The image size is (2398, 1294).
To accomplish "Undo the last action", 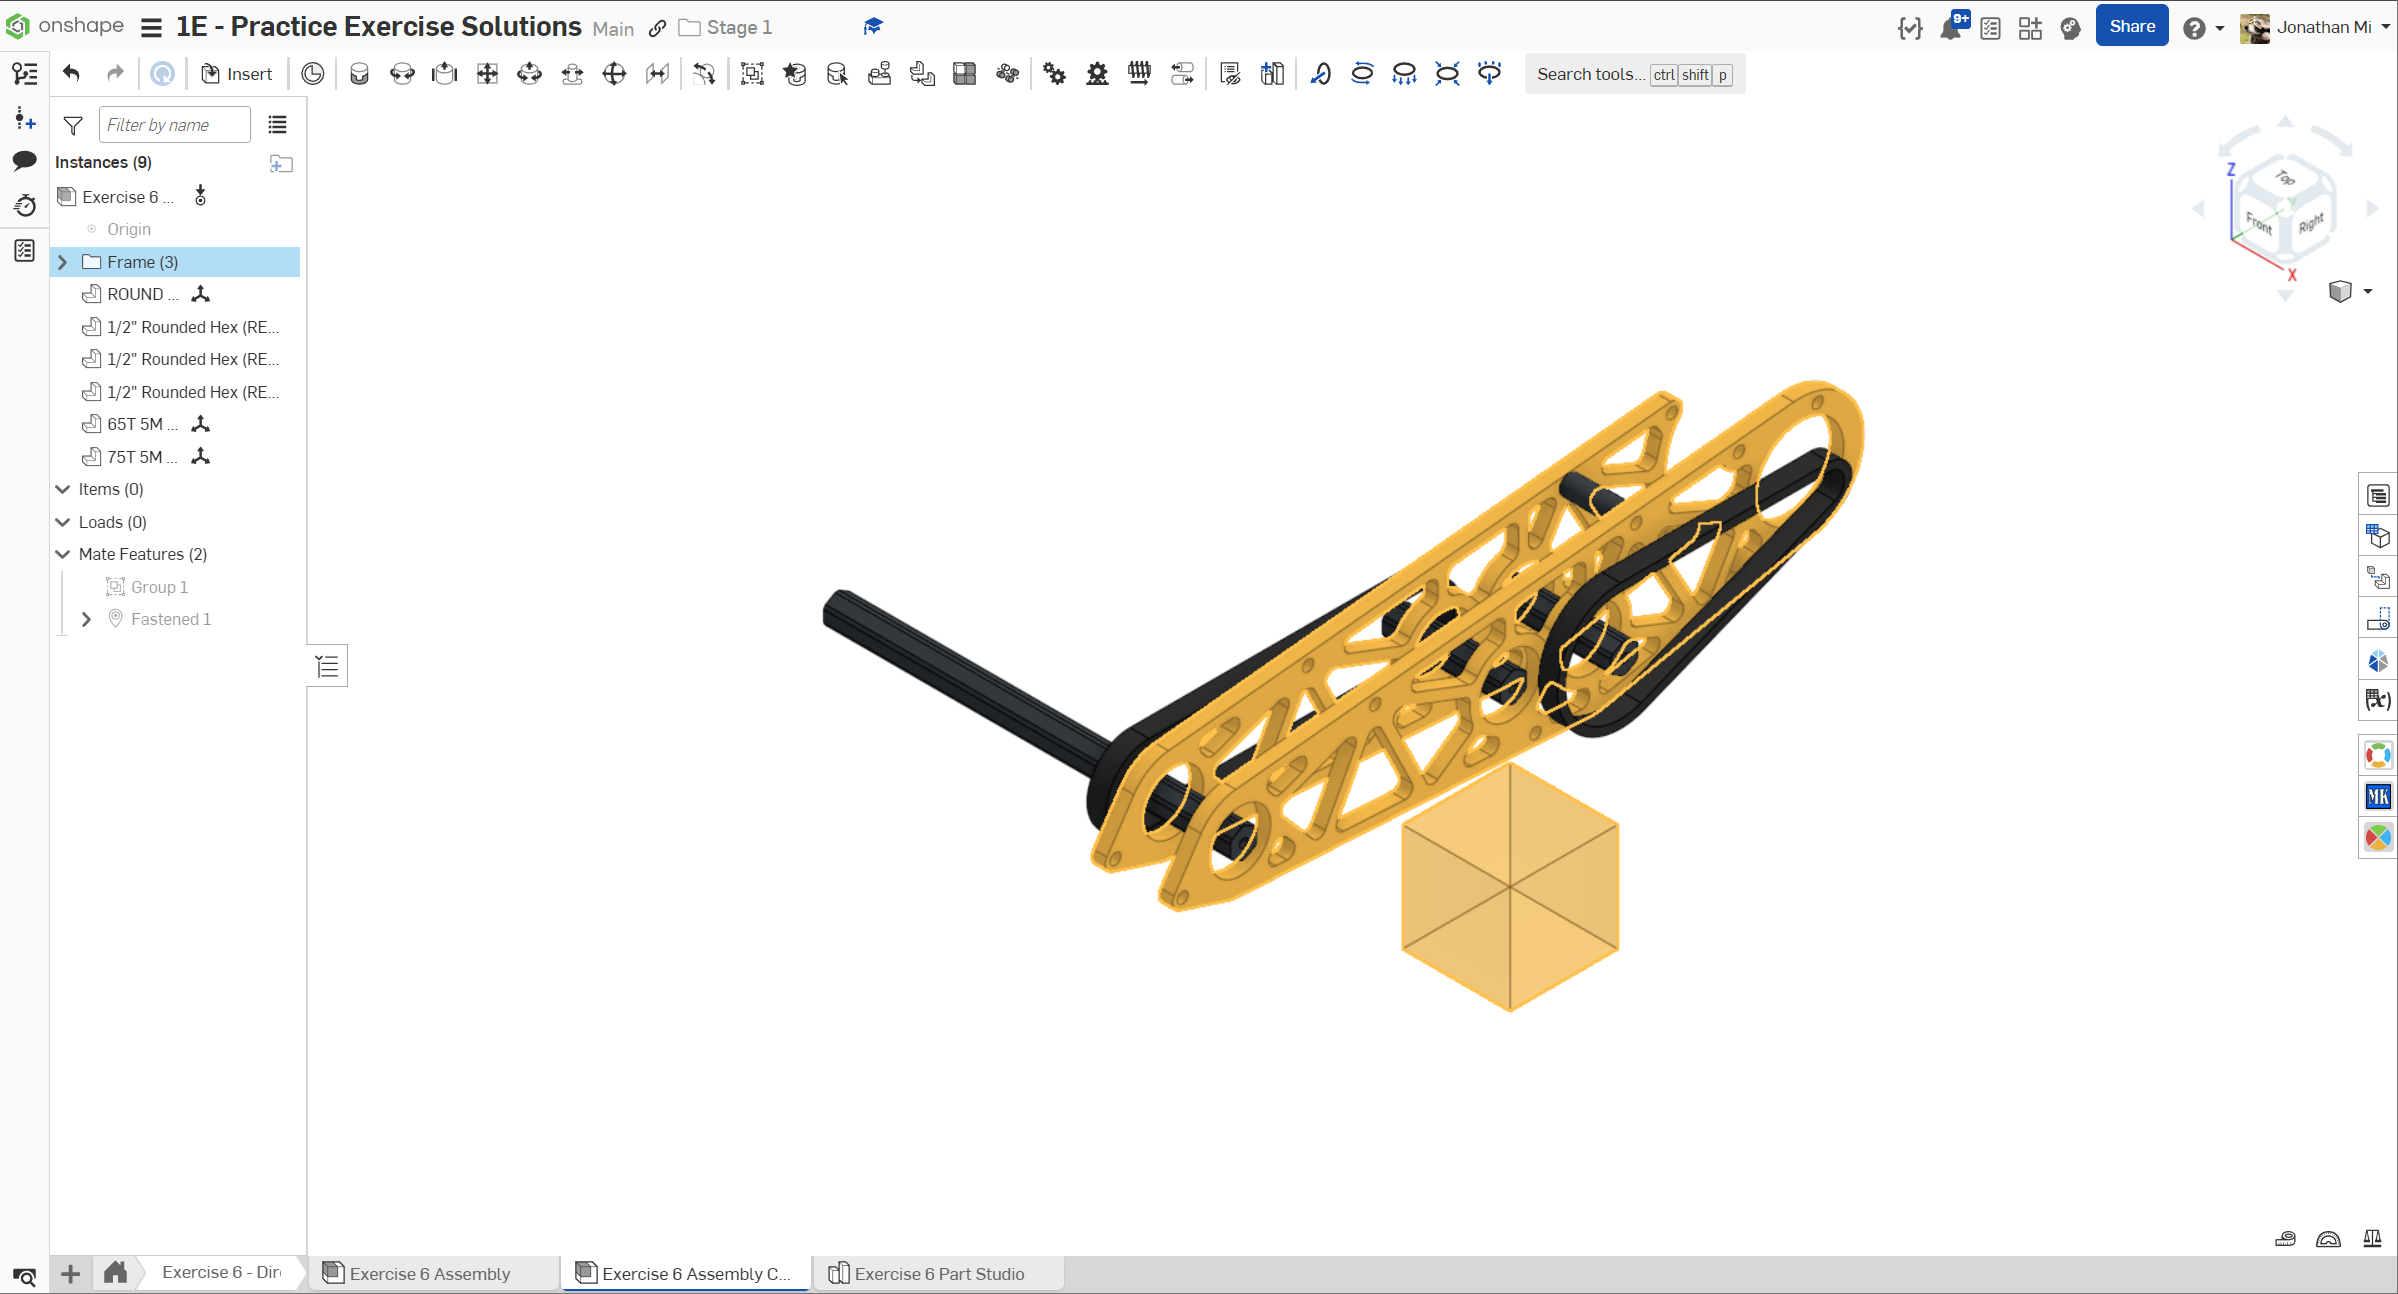I will pos(71,74).
